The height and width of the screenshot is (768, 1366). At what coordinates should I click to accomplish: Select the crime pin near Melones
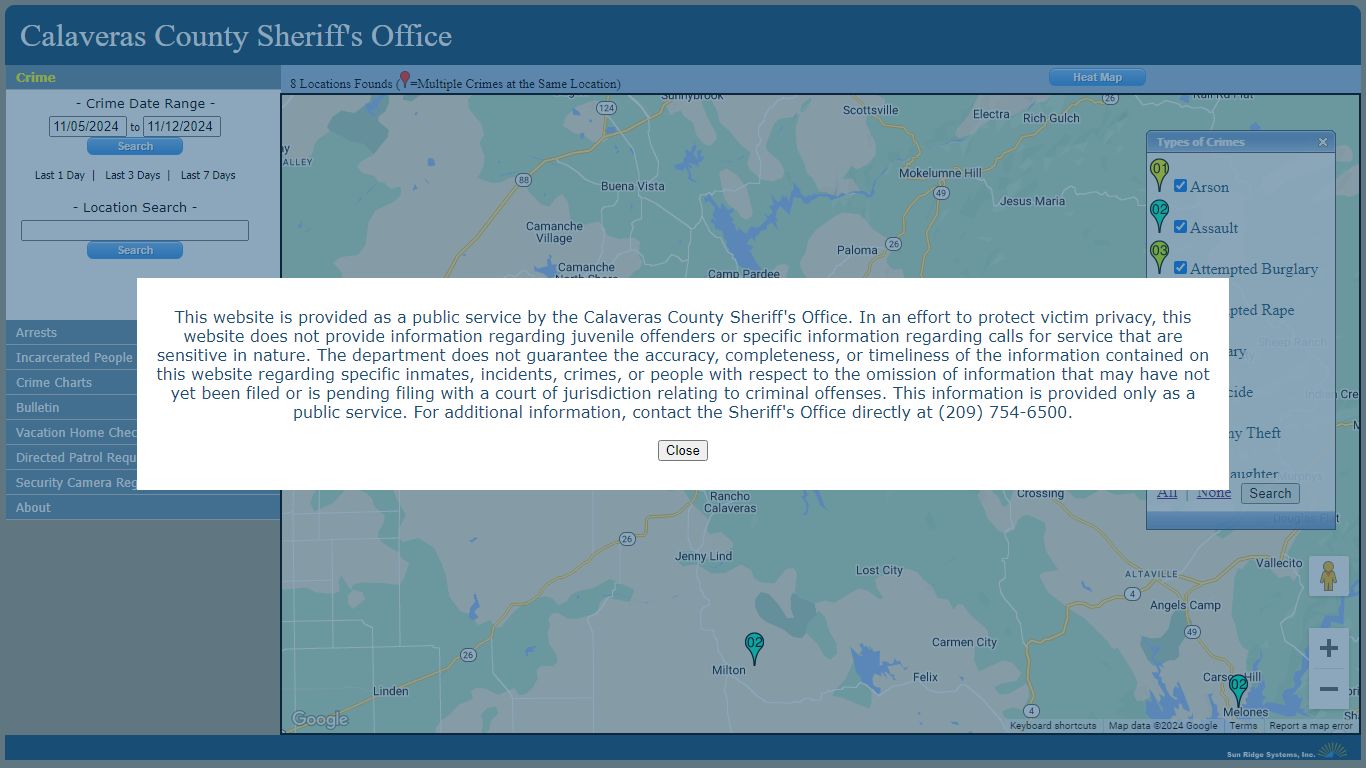(1238, 691)
